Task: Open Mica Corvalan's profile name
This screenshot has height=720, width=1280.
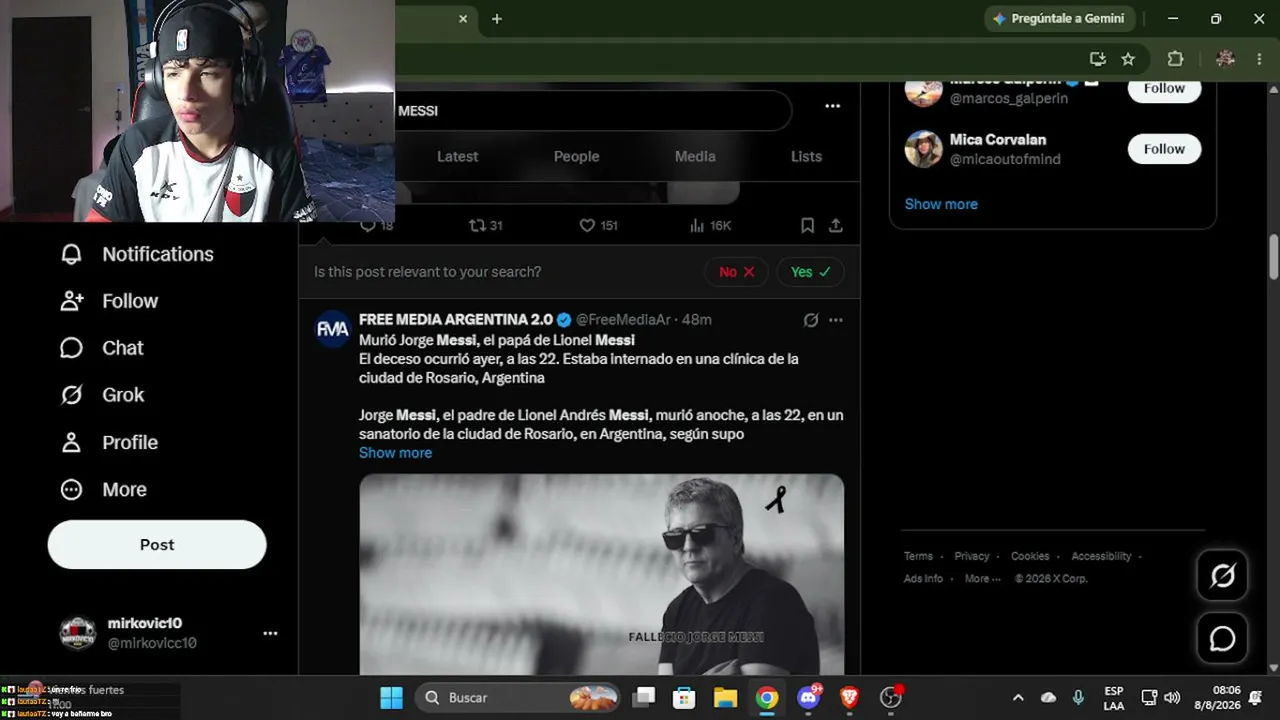Action: click(997, 140)
